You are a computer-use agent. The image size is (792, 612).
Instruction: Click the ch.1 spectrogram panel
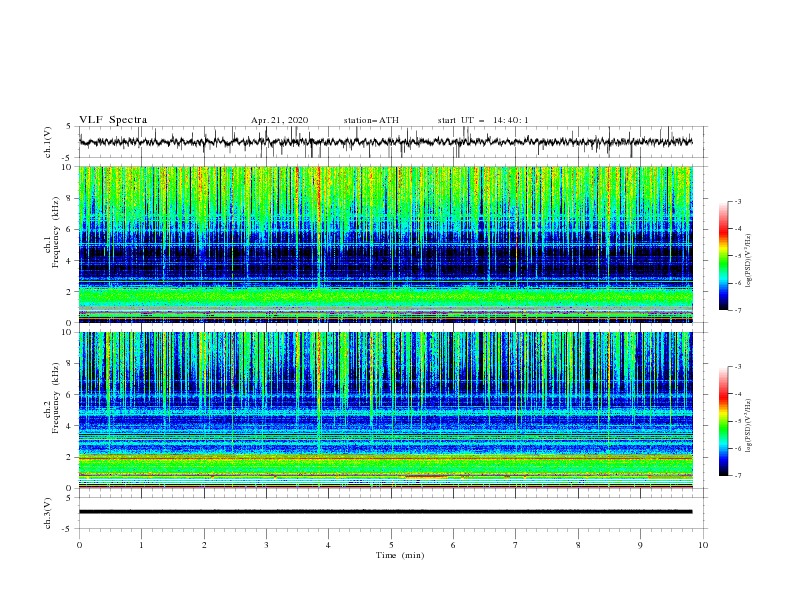[x=385, y=244]
